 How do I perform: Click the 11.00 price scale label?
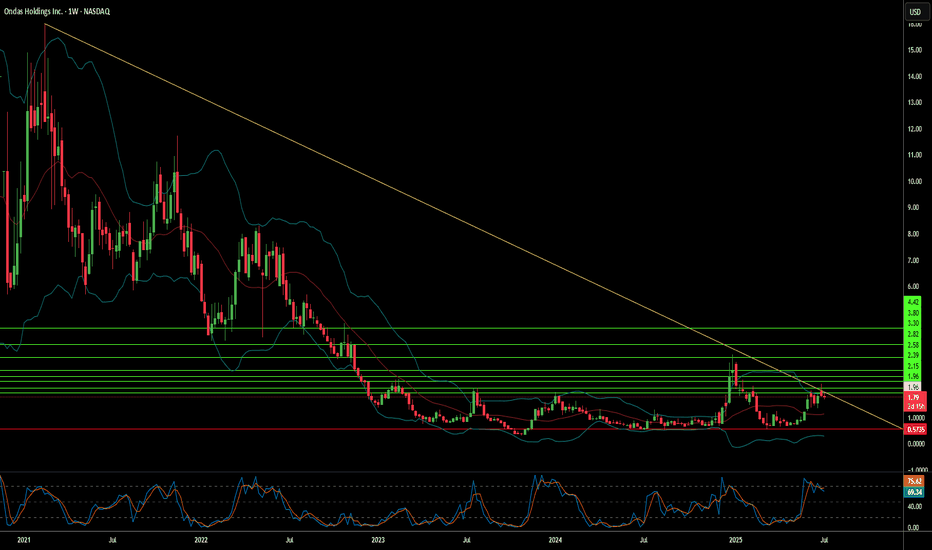click(915, 155)
